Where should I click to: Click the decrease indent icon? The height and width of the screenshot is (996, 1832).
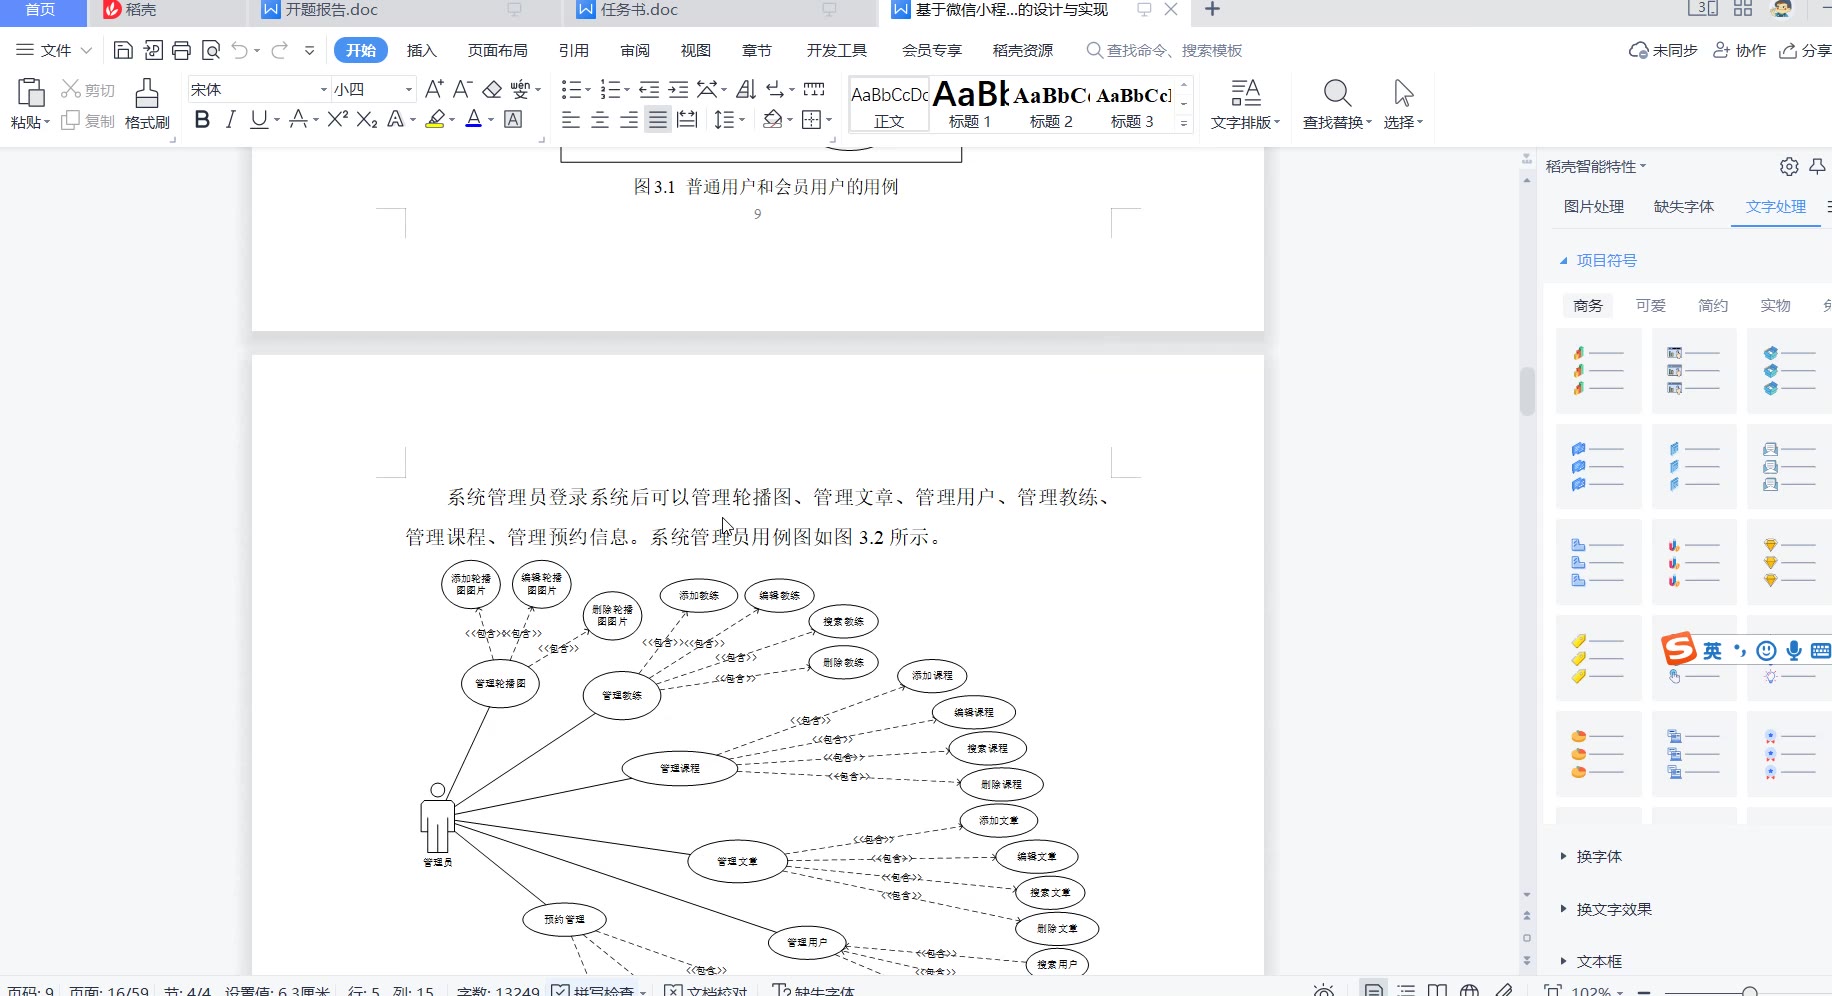tap(649, 90)
